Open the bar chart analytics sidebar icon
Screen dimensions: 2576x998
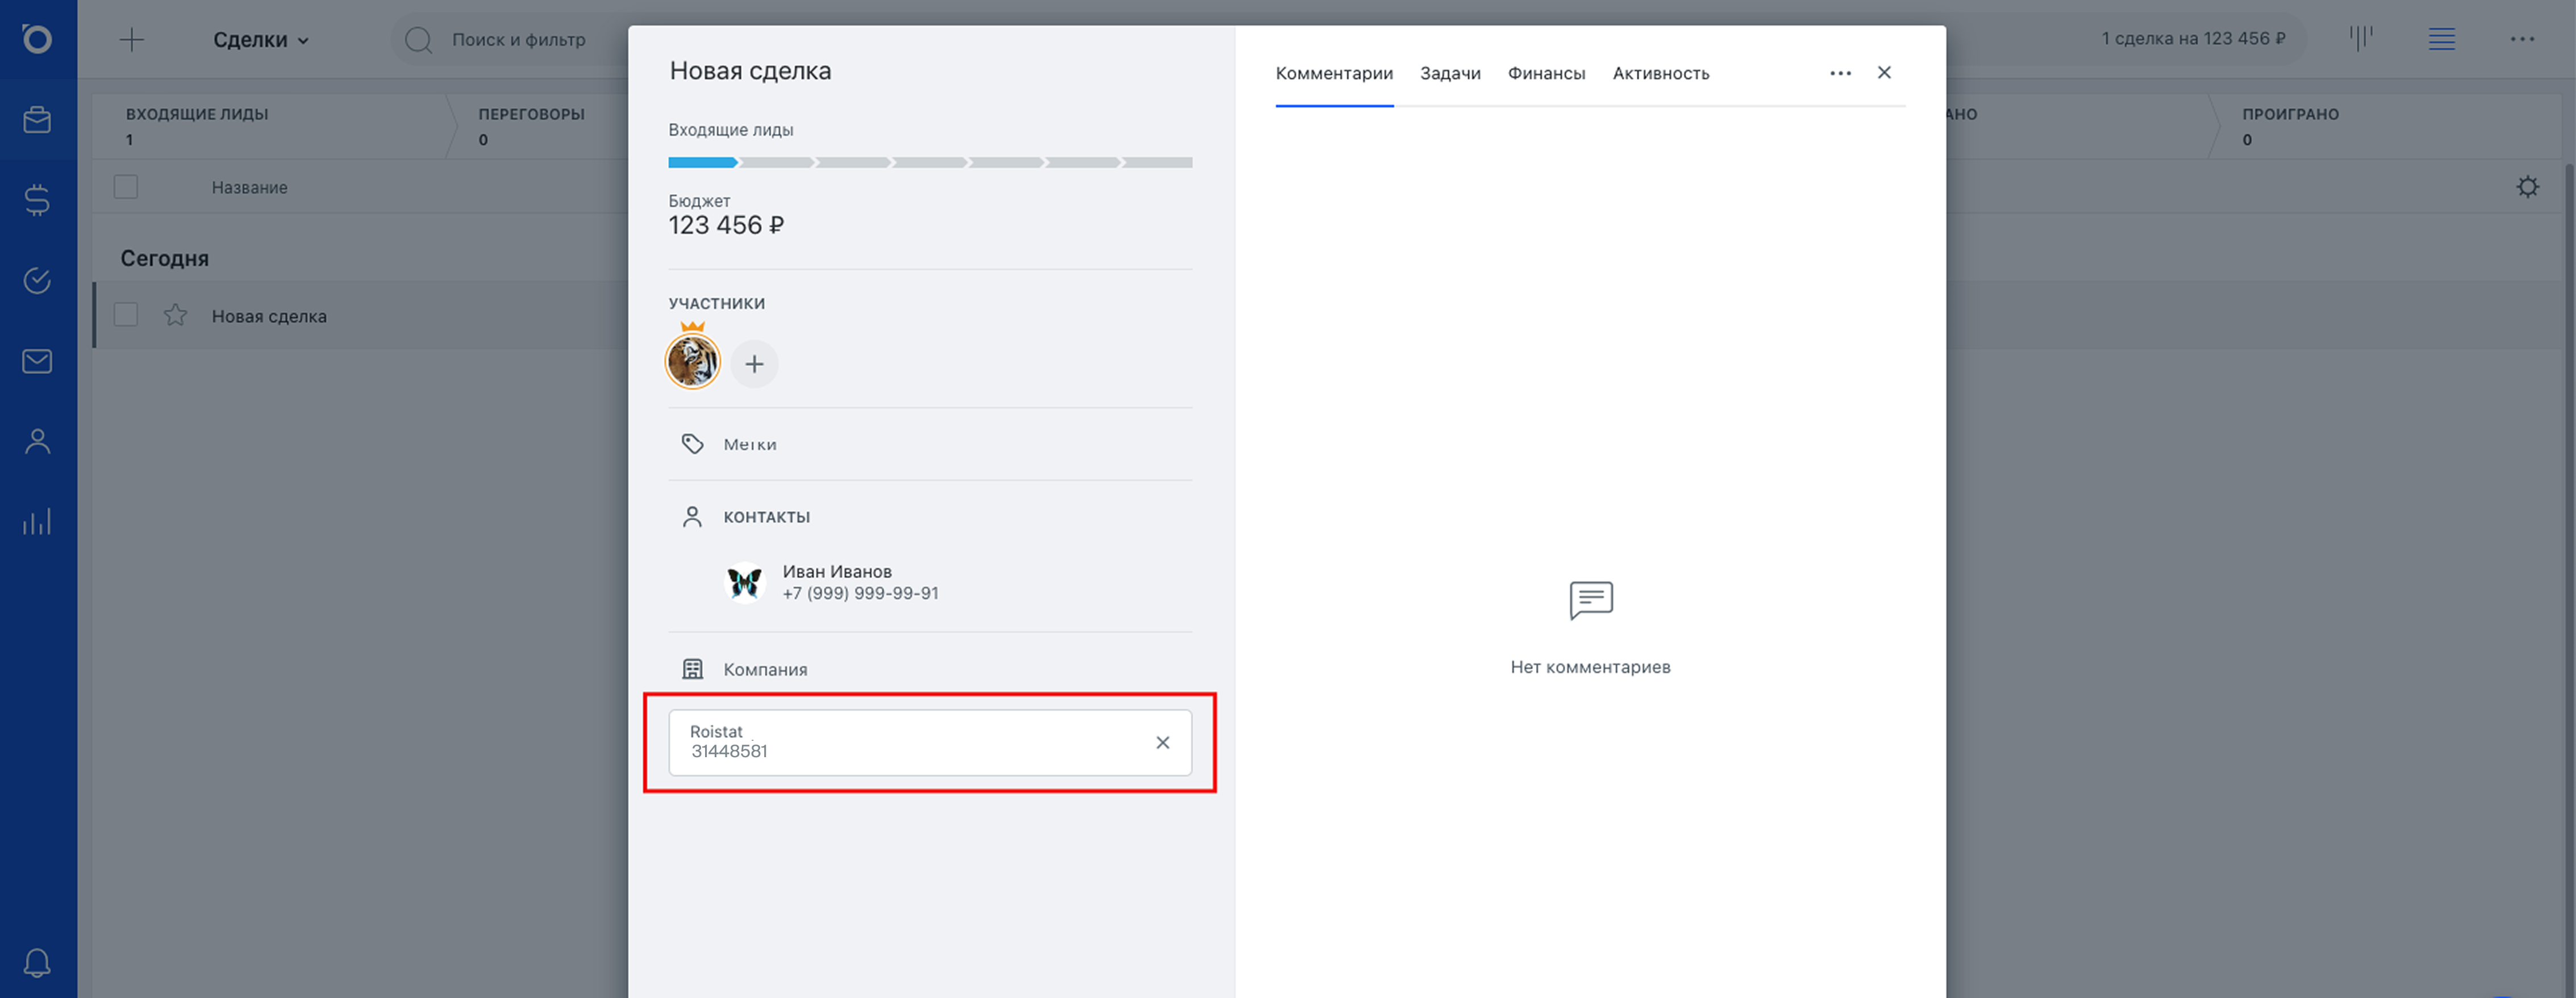coord(37,521)
